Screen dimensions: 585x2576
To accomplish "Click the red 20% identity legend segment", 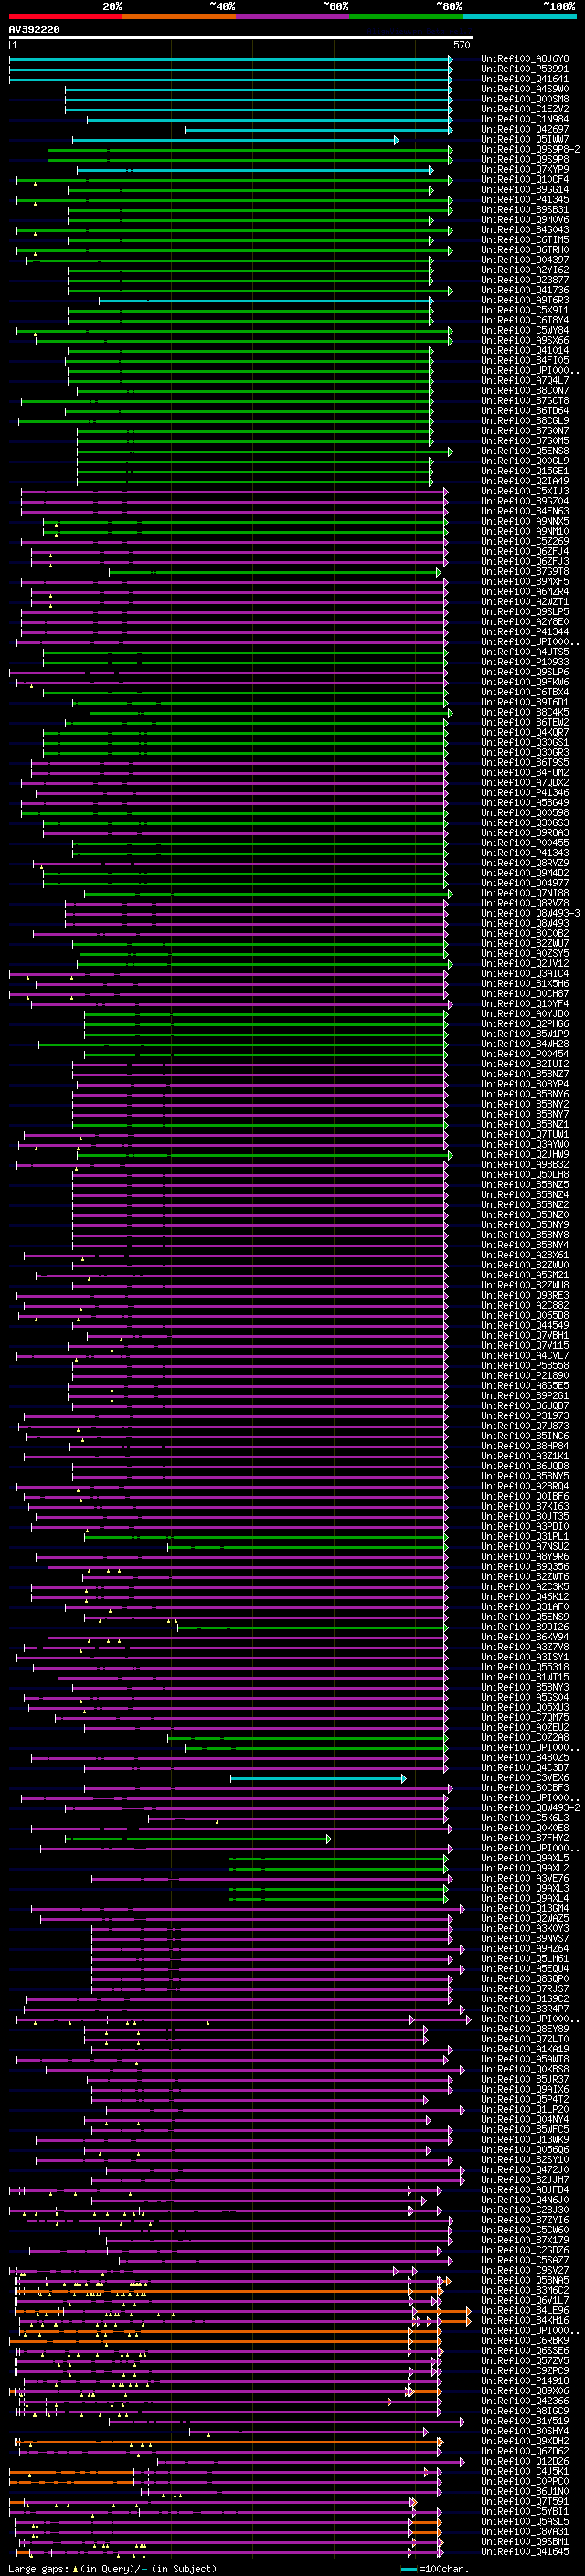I will [65, 16].
